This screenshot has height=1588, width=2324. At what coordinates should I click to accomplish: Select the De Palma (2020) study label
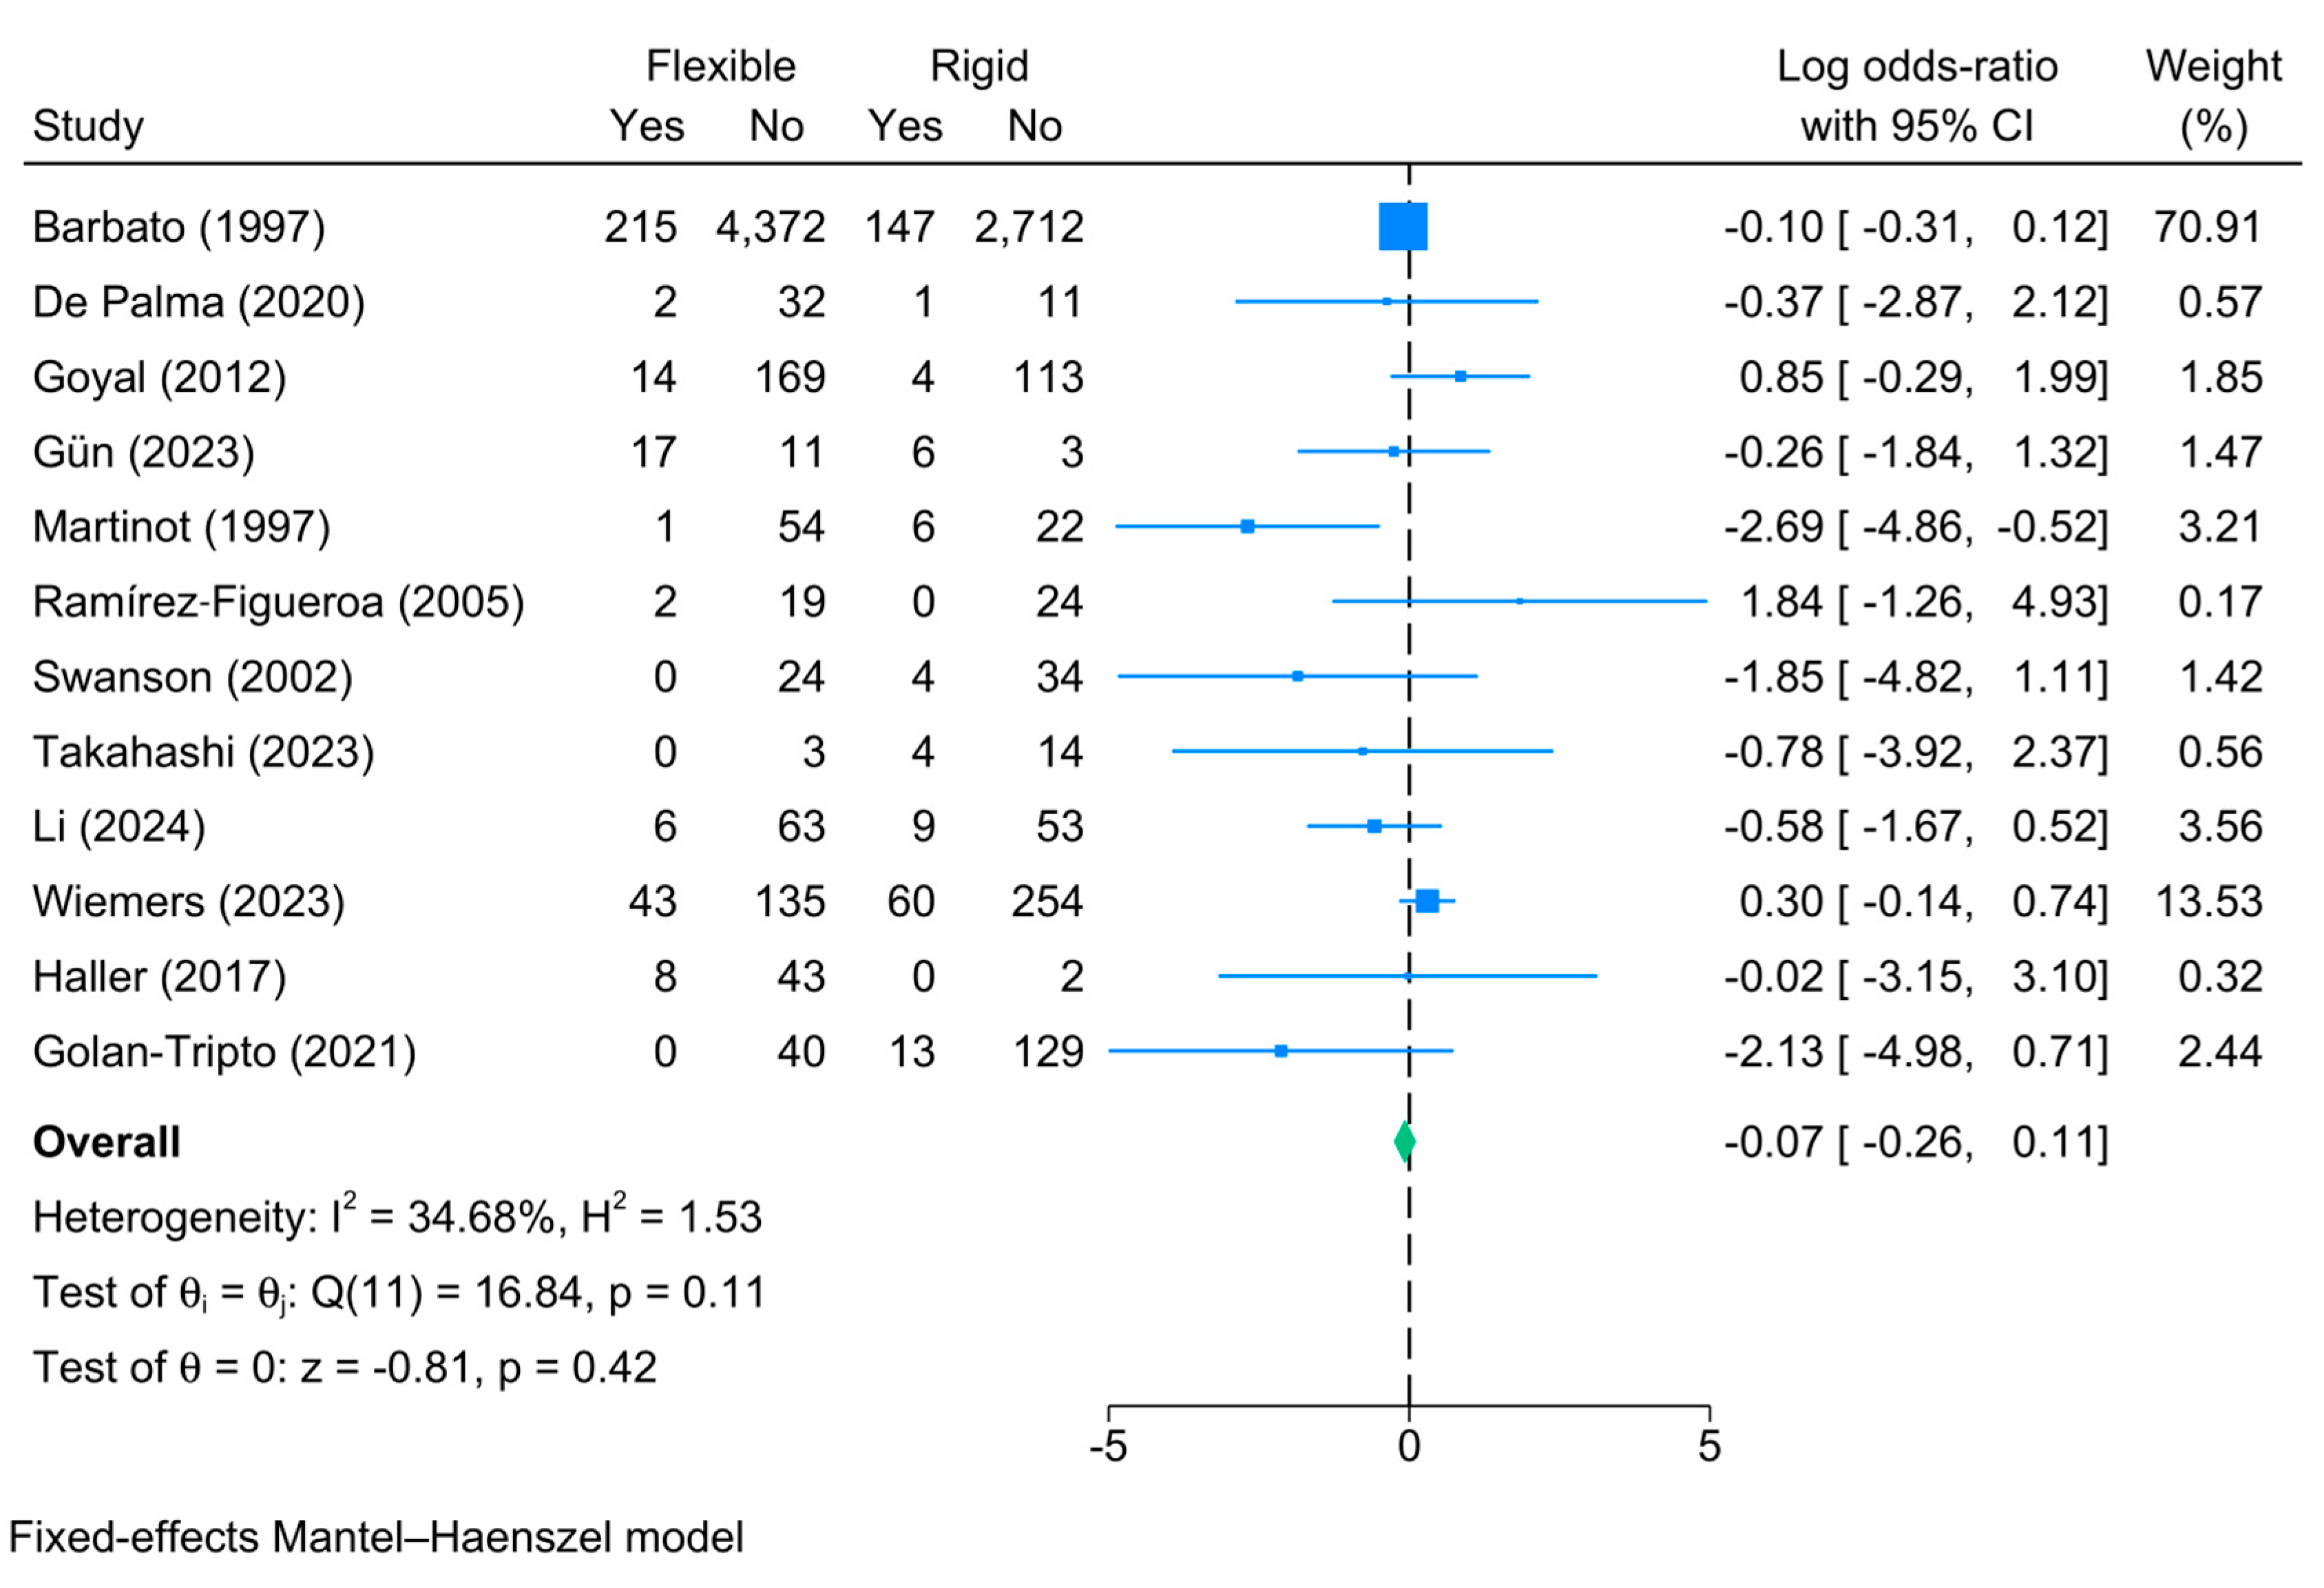198,302
